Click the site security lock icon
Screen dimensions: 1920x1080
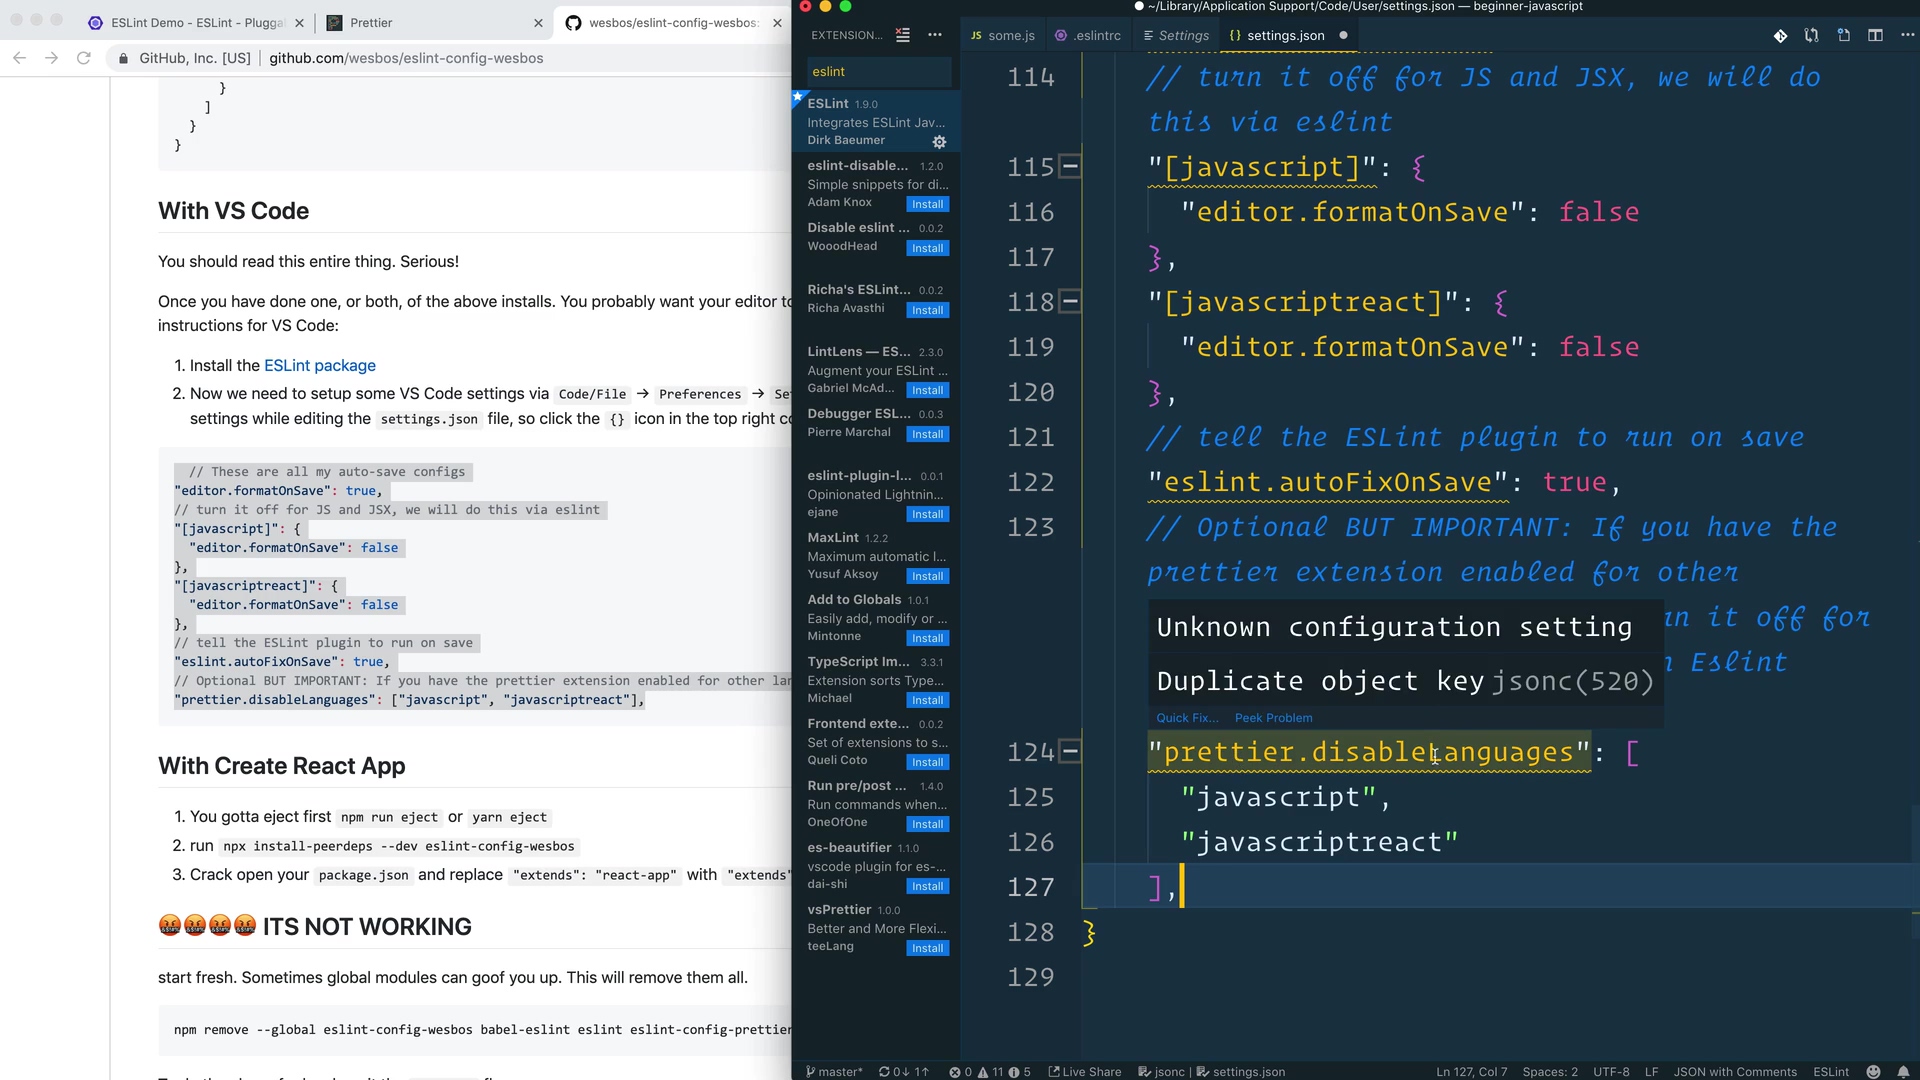click(x=123, y=58)
